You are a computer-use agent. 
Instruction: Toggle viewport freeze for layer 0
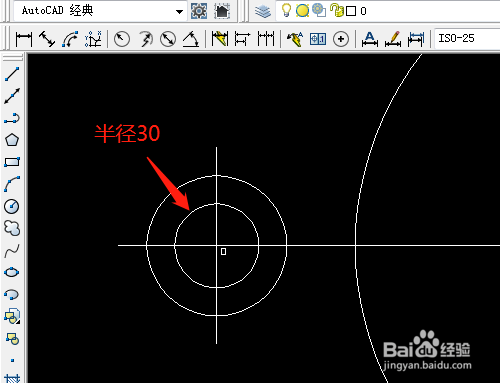[x=319, y=10]
